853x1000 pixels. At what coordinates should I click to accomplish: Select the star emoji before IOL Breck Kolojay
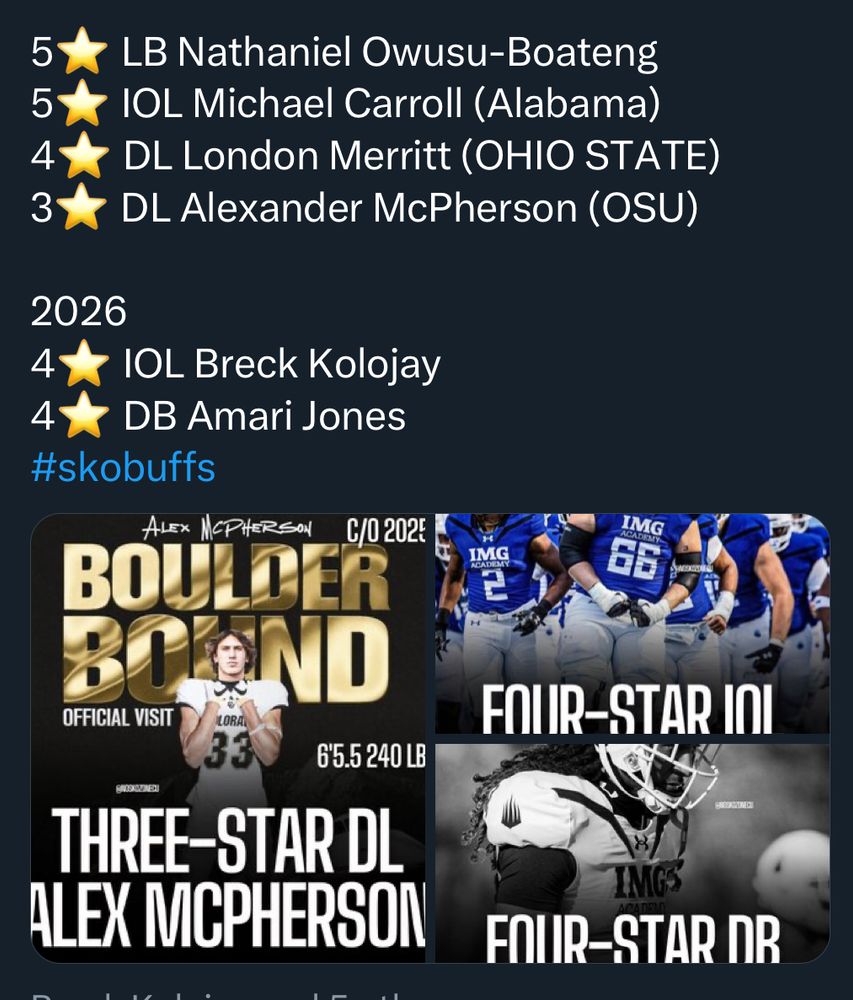coord(83,363)
